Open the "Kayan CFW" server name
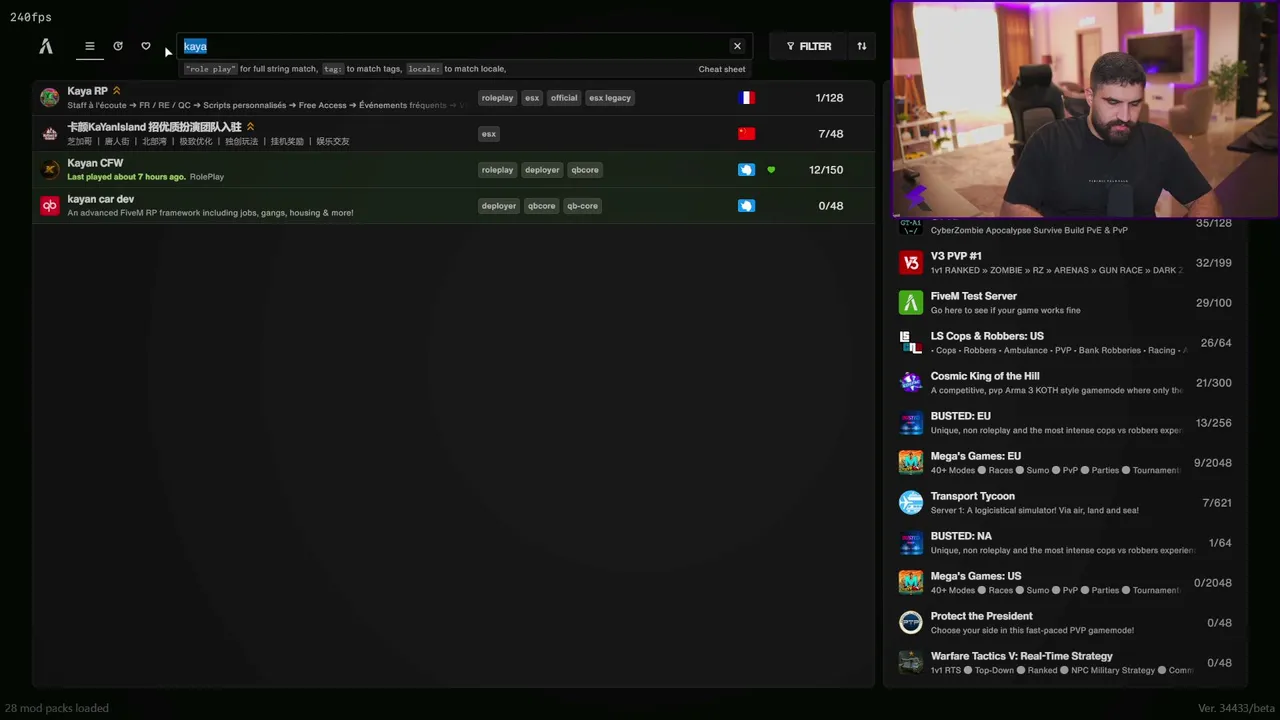Viewport: 1280px width, 720px height. coord(95,163)
